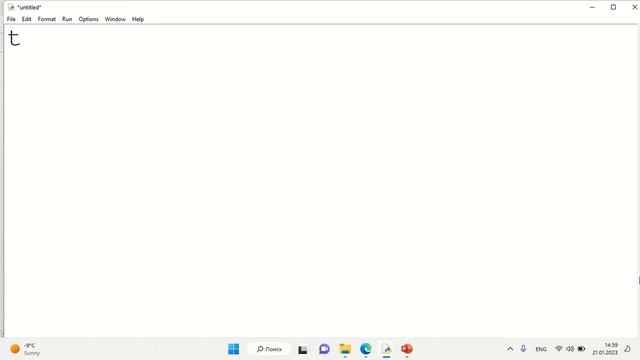
Task: Launch Microsoft Edge from taskbar
Action: point(366,349)
